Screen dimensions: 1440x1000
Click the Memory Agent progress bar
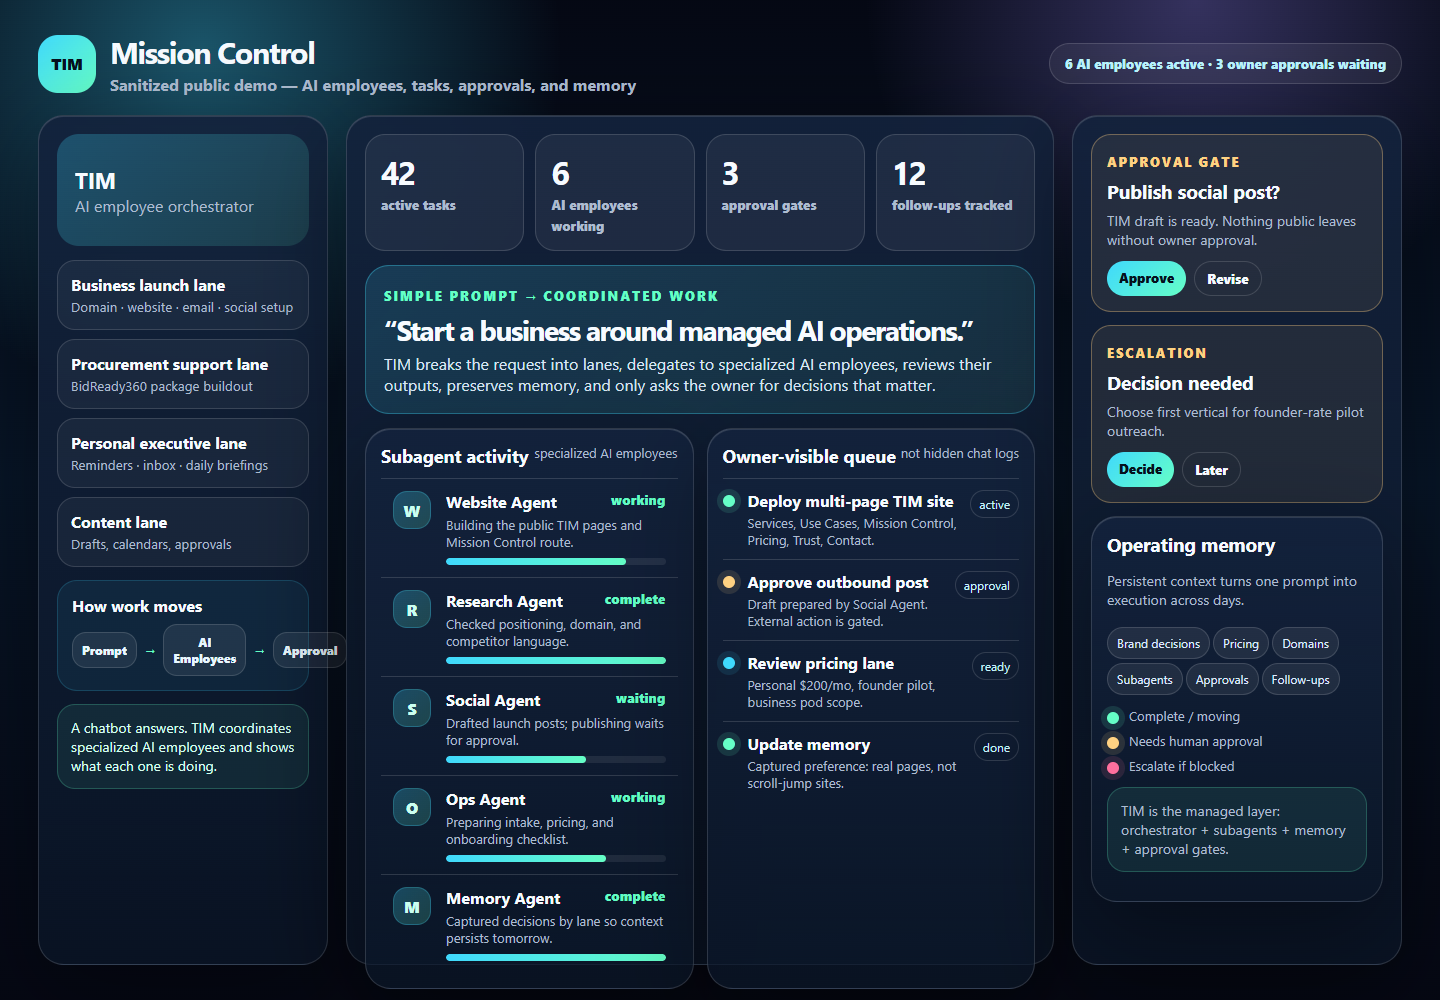point(556,957)
